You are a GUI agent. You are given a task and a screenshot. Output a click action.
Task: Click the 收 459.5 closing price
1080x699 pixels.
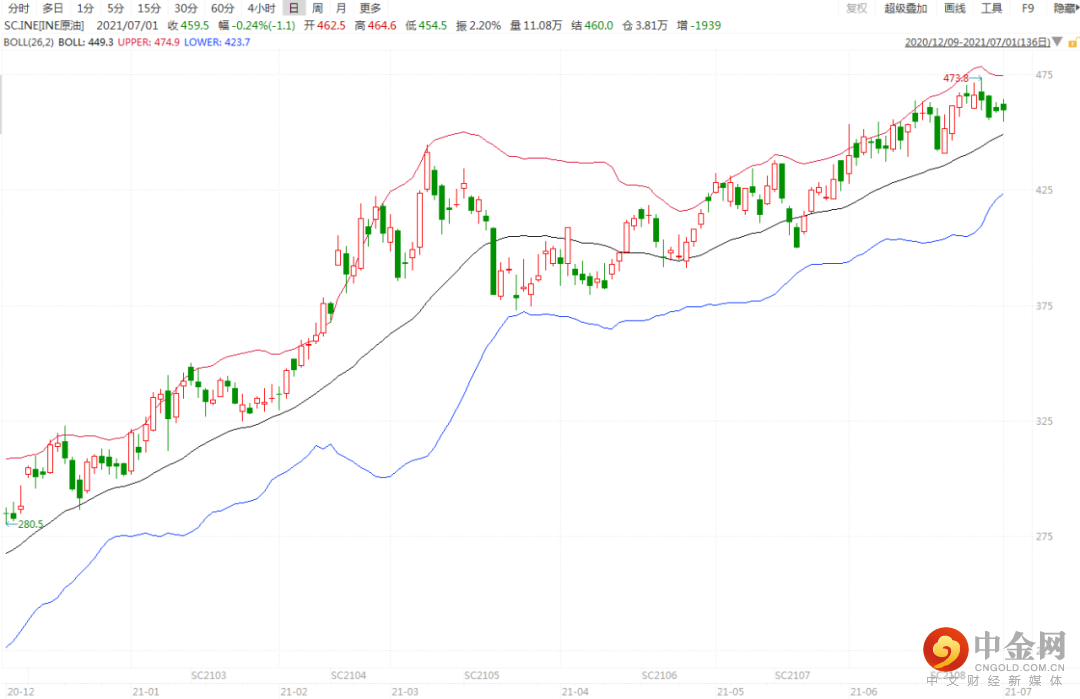click(188, 25)
